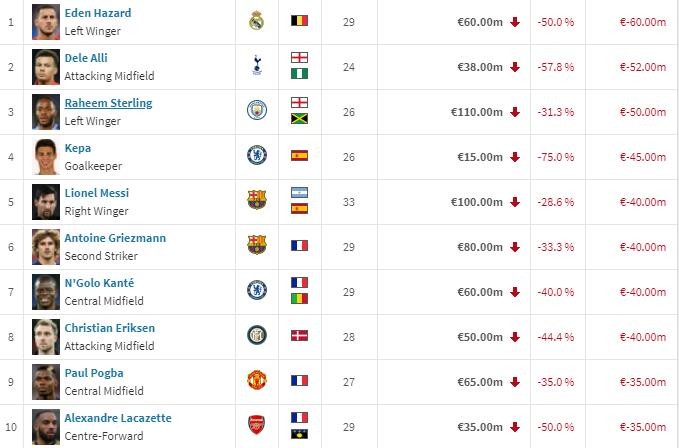The width and height of the screenshot is (679, 448).
Task: Click Antoine Griezmann's portrait thumbnail
Action: (46, 247)
